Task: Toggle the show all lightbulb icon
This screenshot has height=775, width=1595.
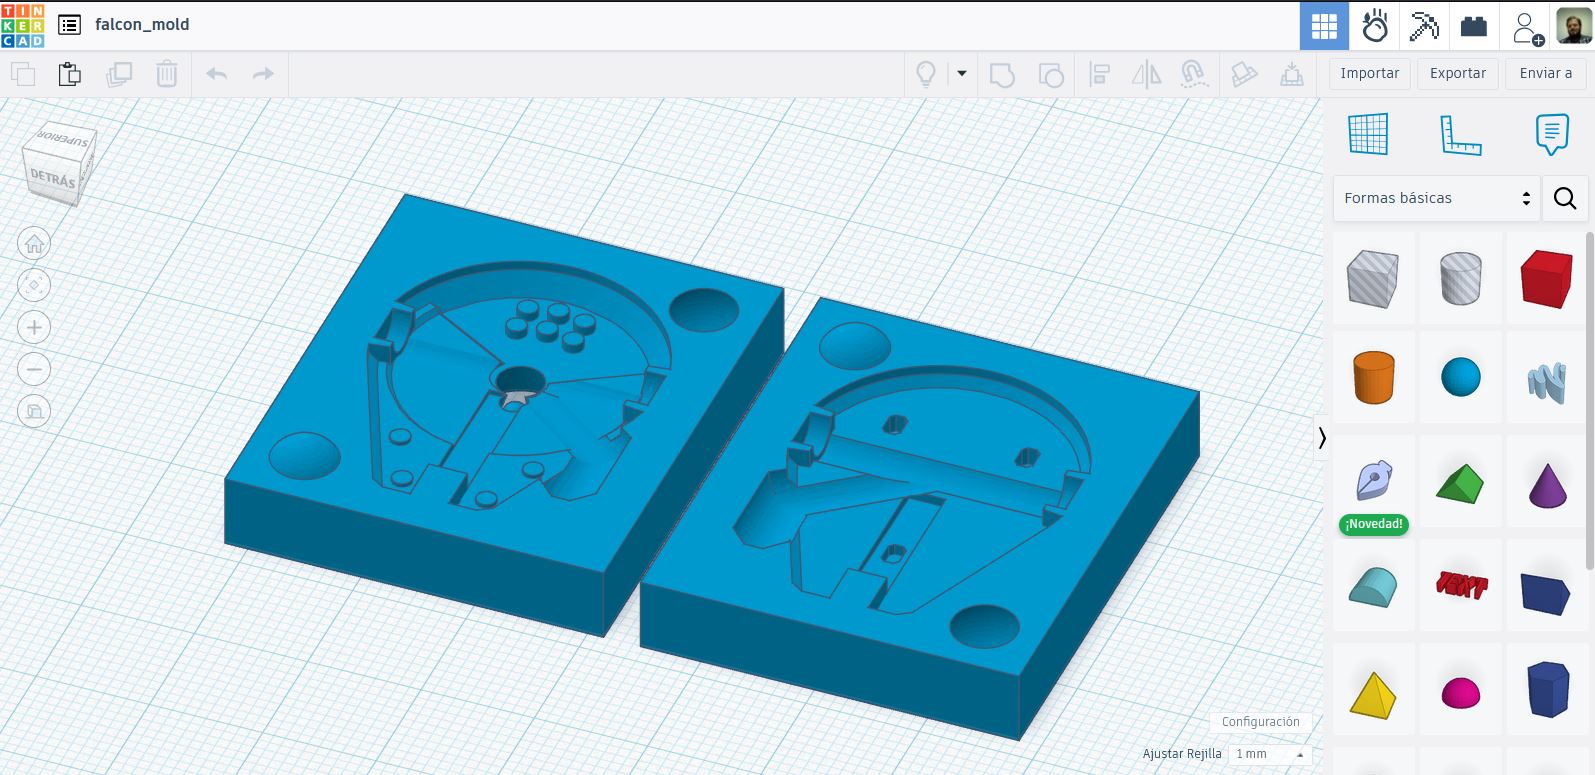Action: coord(926,74)
